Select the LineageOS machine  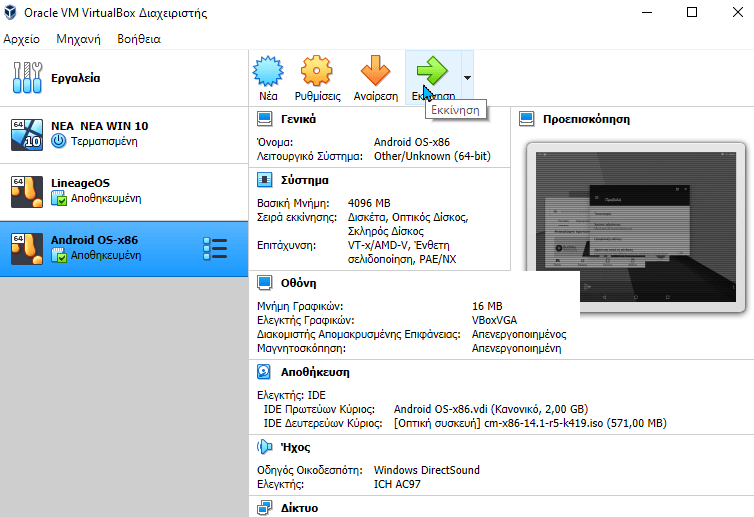[124, 192]
